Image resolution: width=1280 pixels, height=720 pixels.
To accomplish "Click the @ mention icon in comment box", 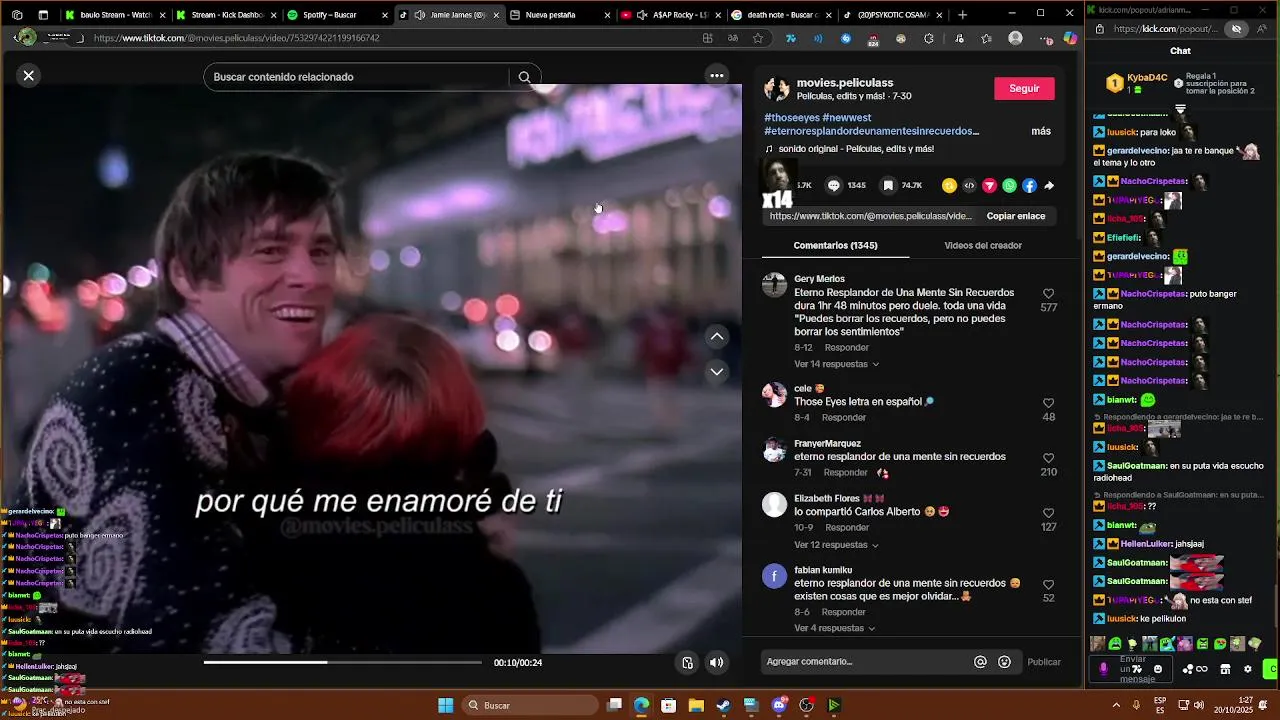I will (x=980, y=661).
